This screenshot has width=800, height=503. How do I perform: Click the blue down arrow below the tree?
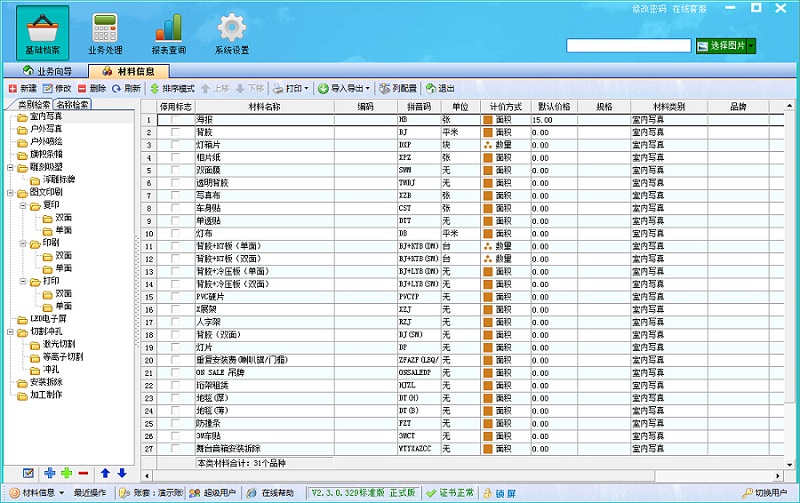tap(121, 473)
